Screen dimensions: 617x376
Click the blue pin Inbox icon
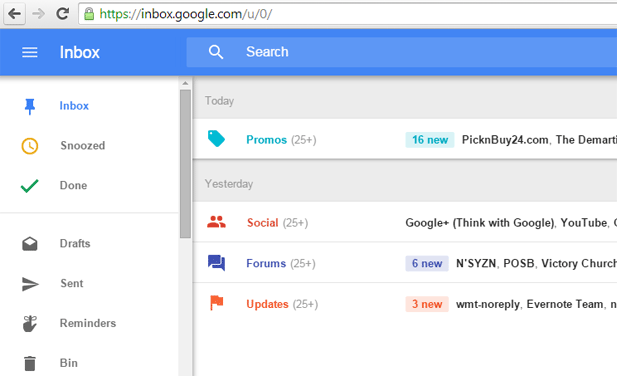click(x=30, y=106)
